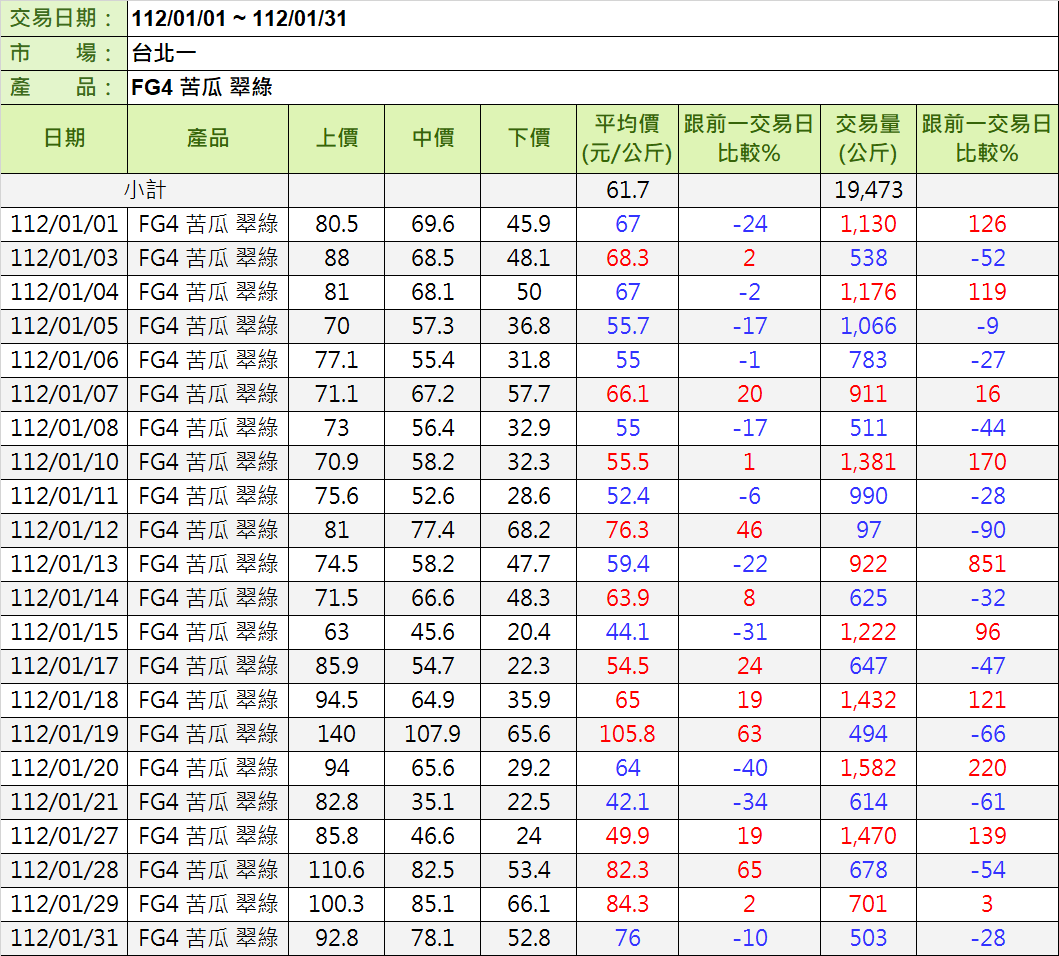Click the 上價 column header
1059x956 pixels.
[x=337, y=139]
